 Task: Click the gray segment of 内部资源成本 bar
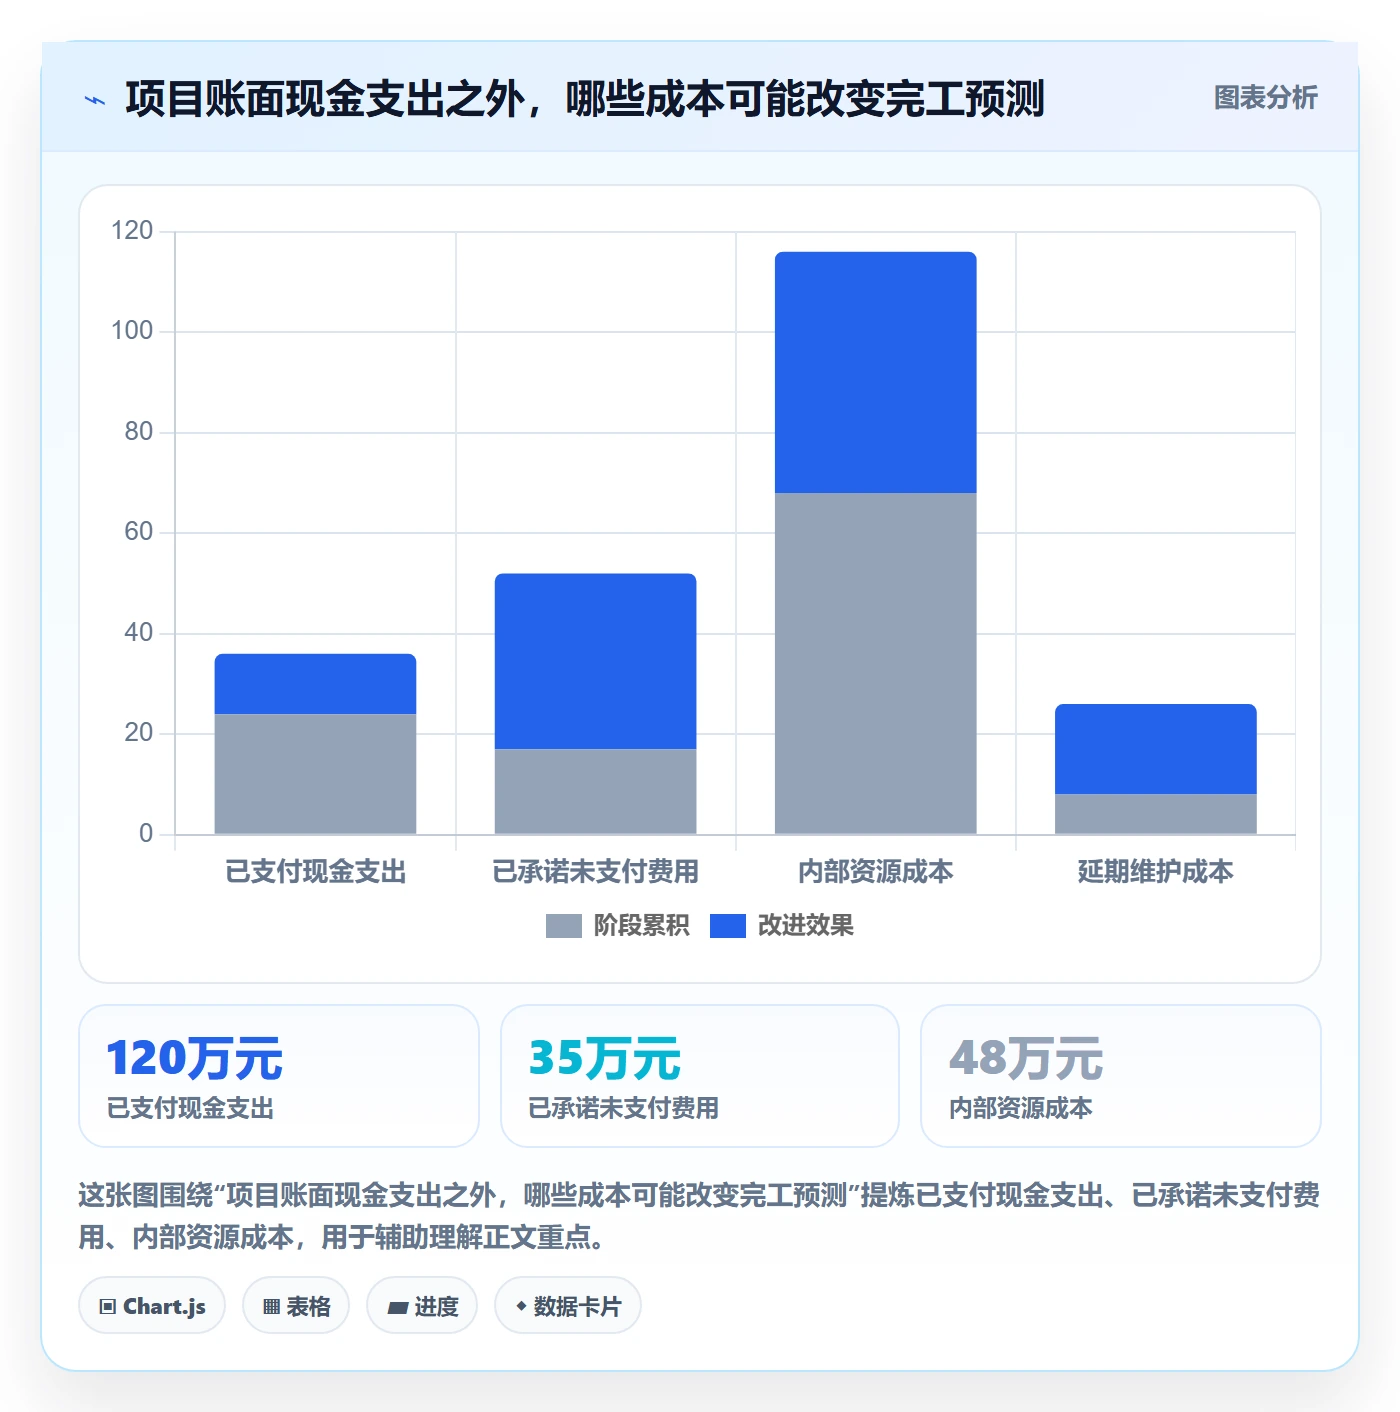(875, 663)
